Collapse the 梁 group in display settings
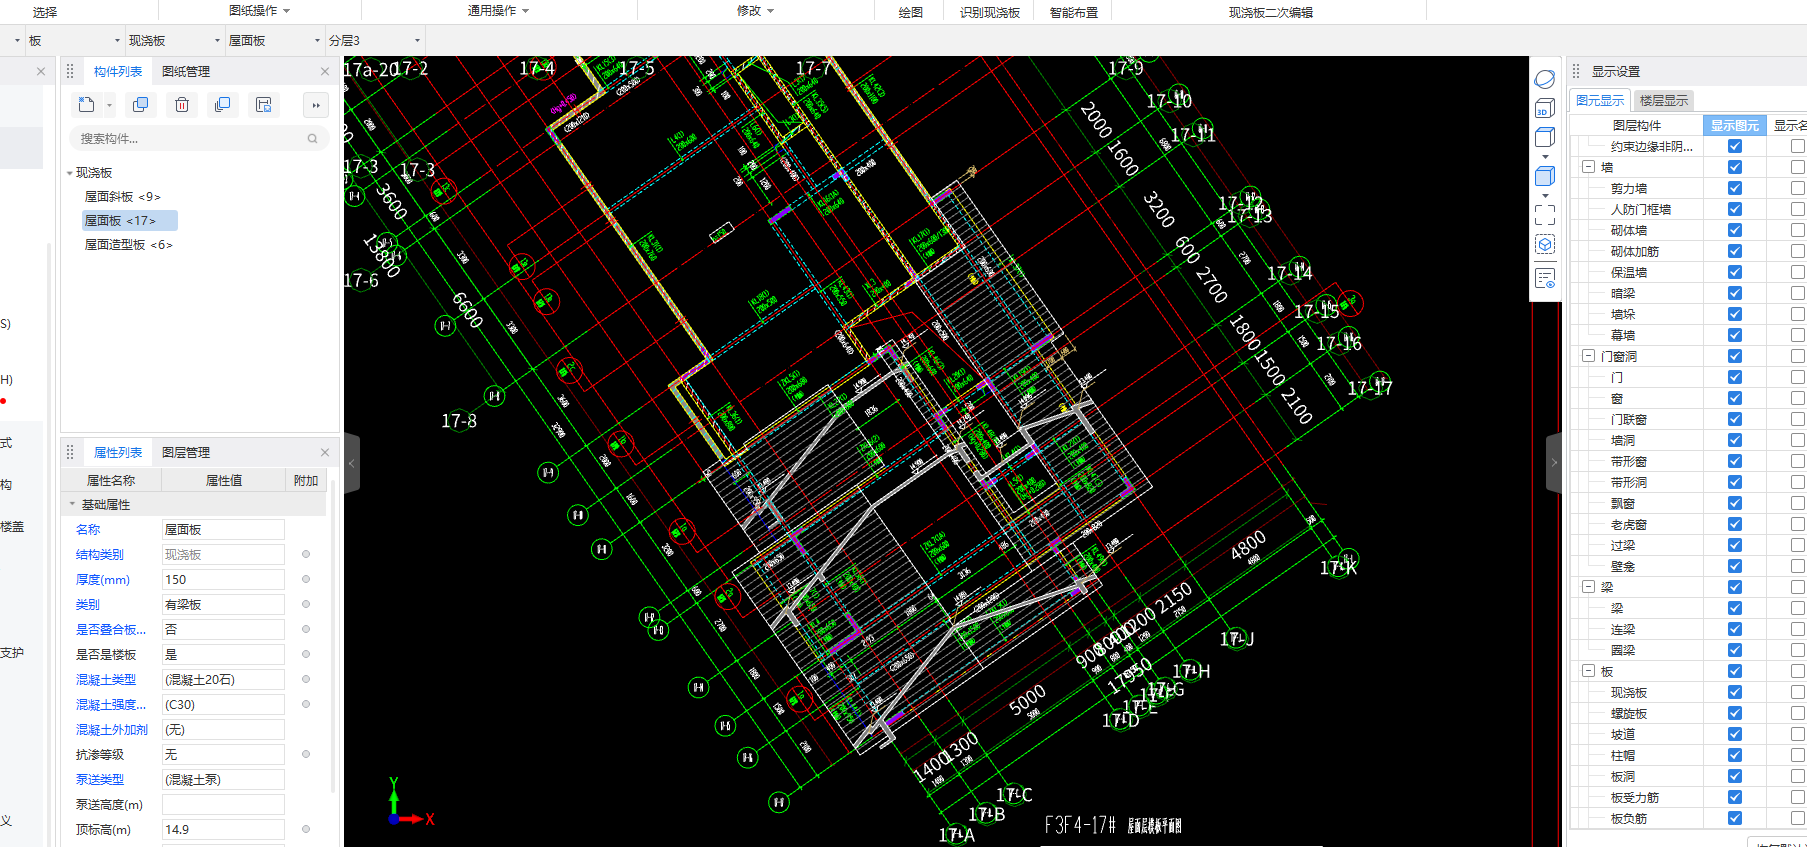1807x847 pixels. click(x=1588, y=587)
